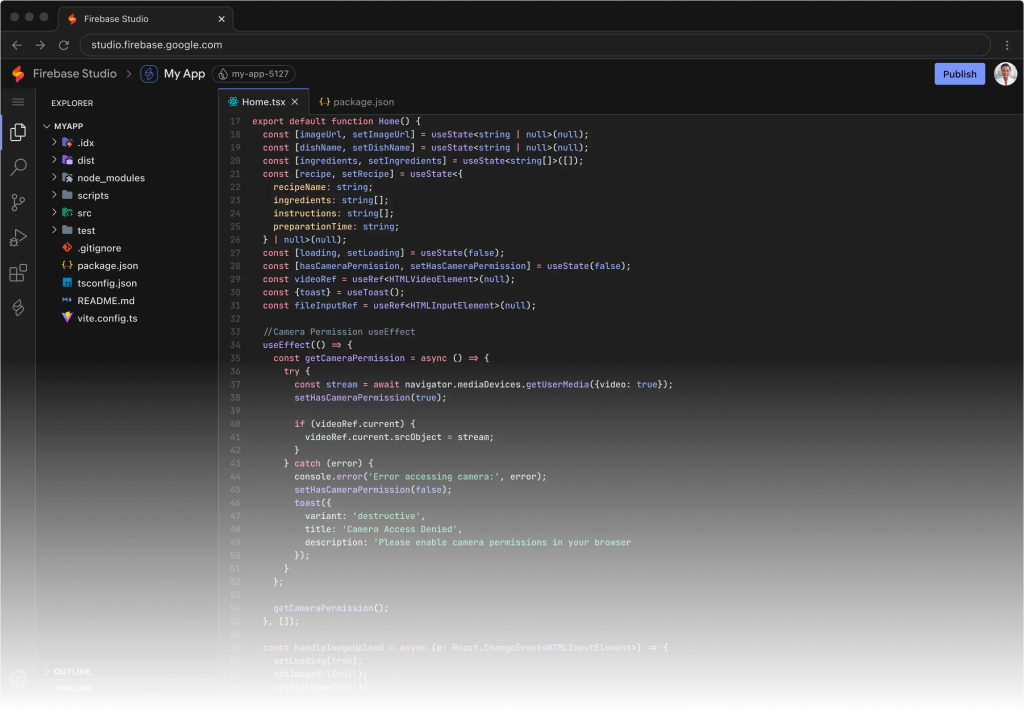Open the Search view in activity bar
The width and height of the screenshot is (1024, 712).
click(x=18, y=167)
